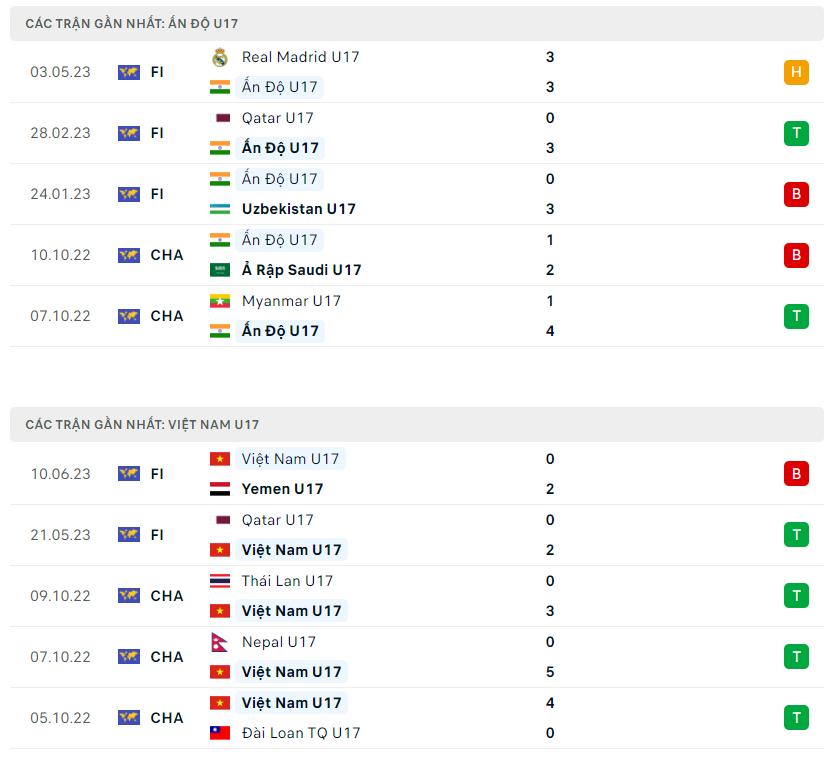
Task: Select the Thái Lan U17 team name
Action: coord(287,581)
